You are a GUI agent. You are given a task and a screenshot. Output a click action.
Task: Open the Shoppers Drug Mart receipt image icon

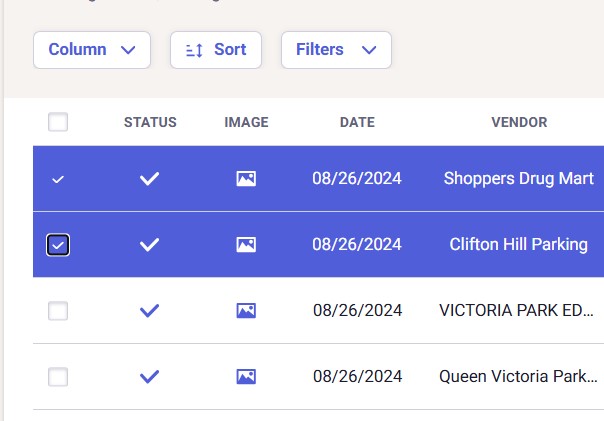pos(246,179)
